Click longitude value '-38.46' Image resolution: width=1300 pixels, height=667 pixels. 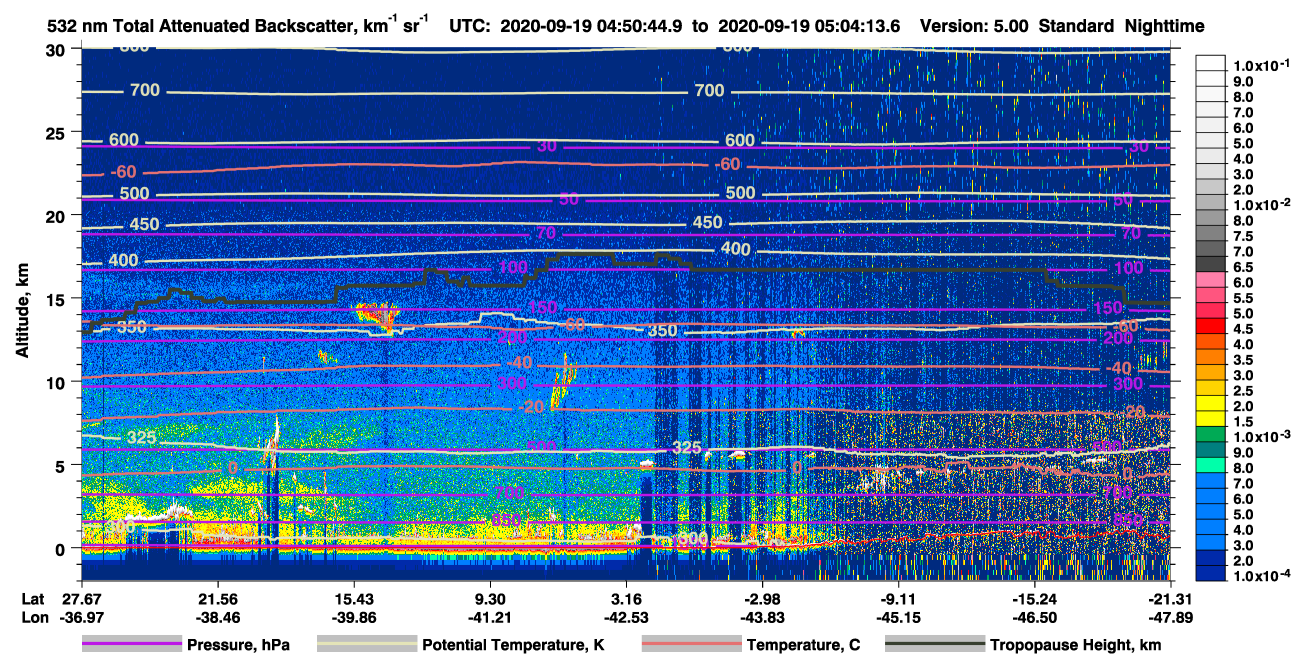pos(218,616)
